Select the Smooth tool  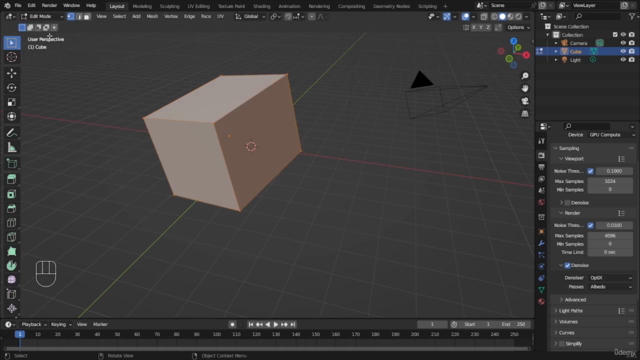click(11, 280)
